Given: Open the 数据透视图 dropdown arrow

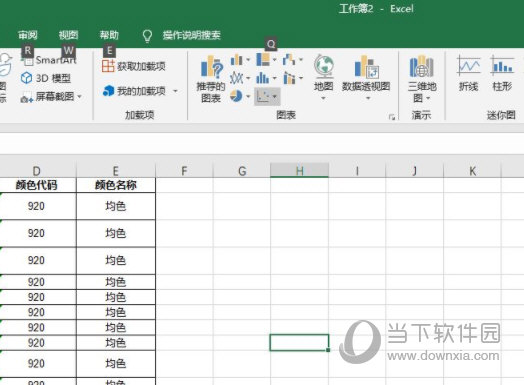Looking at the screenshot, I should 368,98.
